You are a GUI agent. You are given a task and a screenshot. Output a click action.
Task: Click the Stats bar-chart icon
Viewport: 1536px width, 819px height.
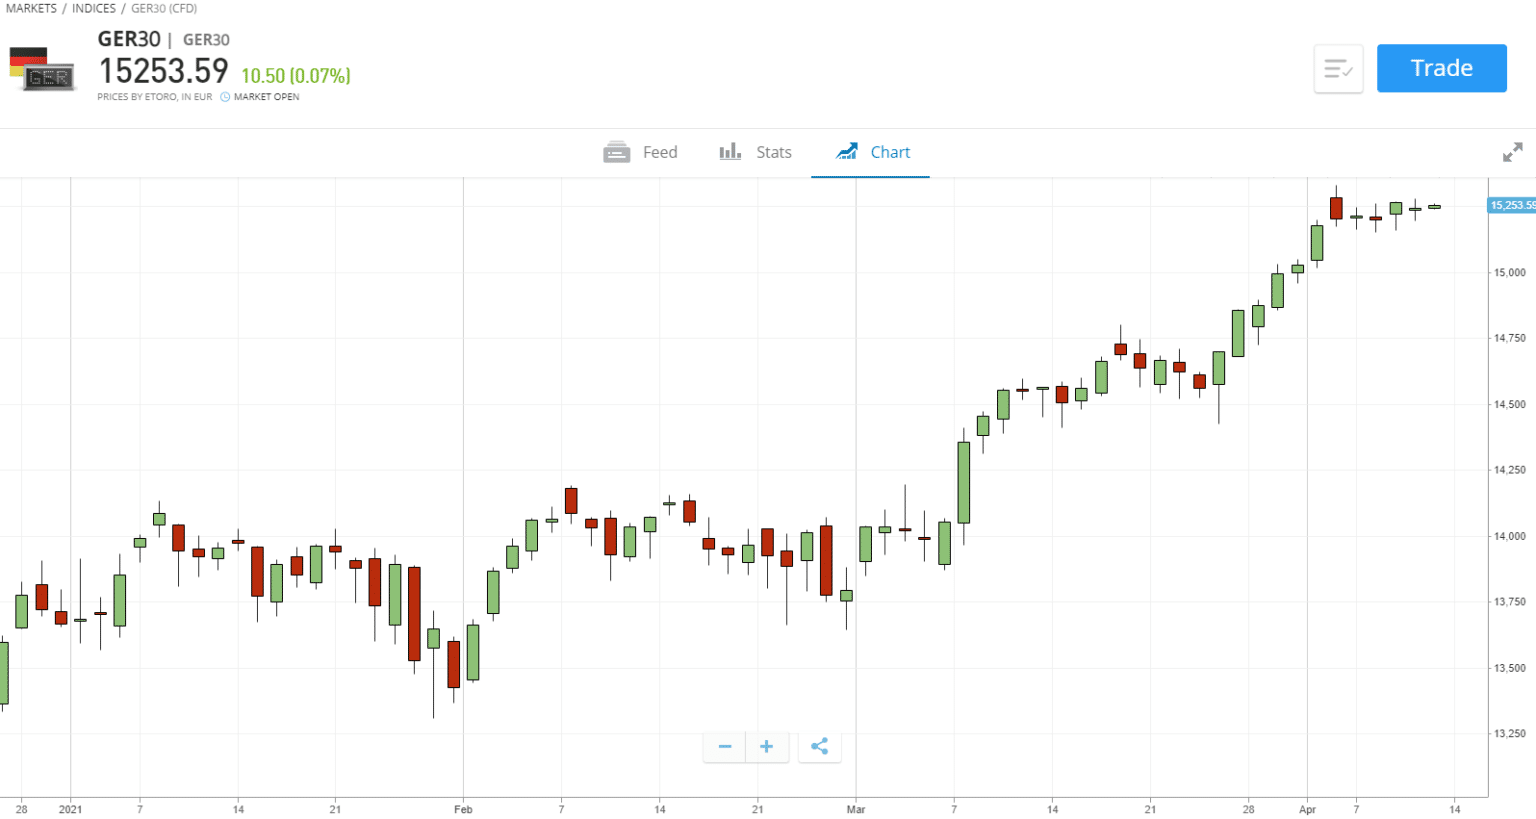pos(730,151)
